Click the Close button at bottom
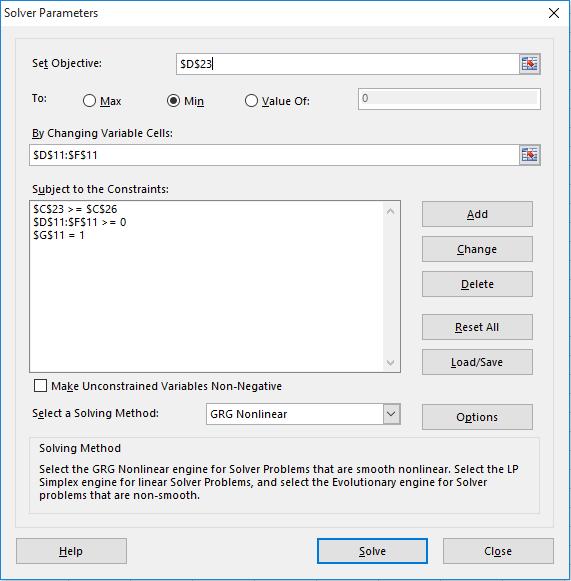This screenshot has width=571, height=581. 498,551
